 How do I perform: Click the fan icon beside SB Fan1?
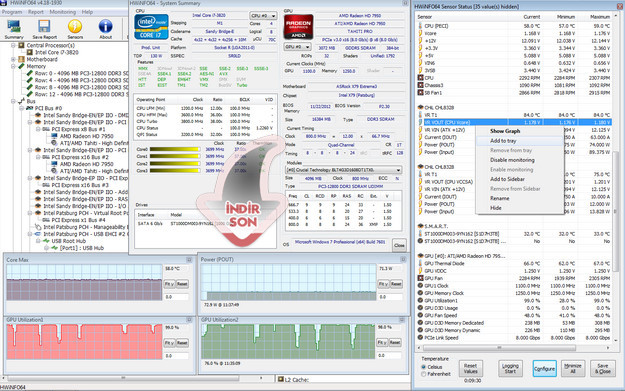click(x=420, y=92)
